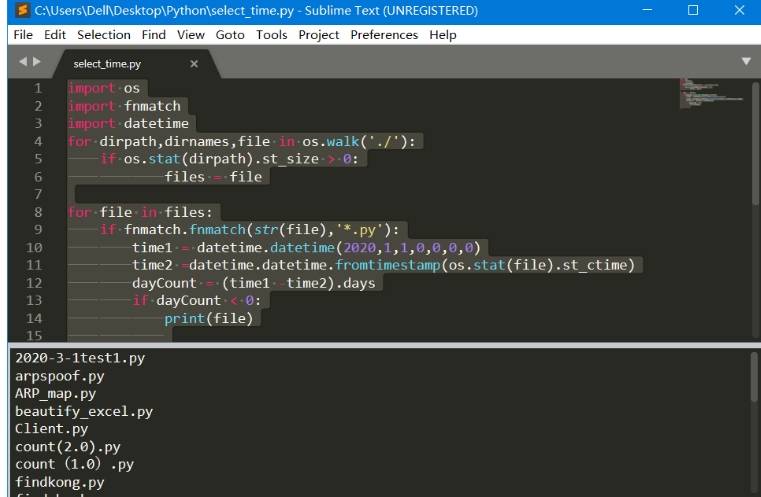Click 'fromtimestamp' on line 11
Image resolution: width=761 pixels, height=497 pixels.
point(388,265)
